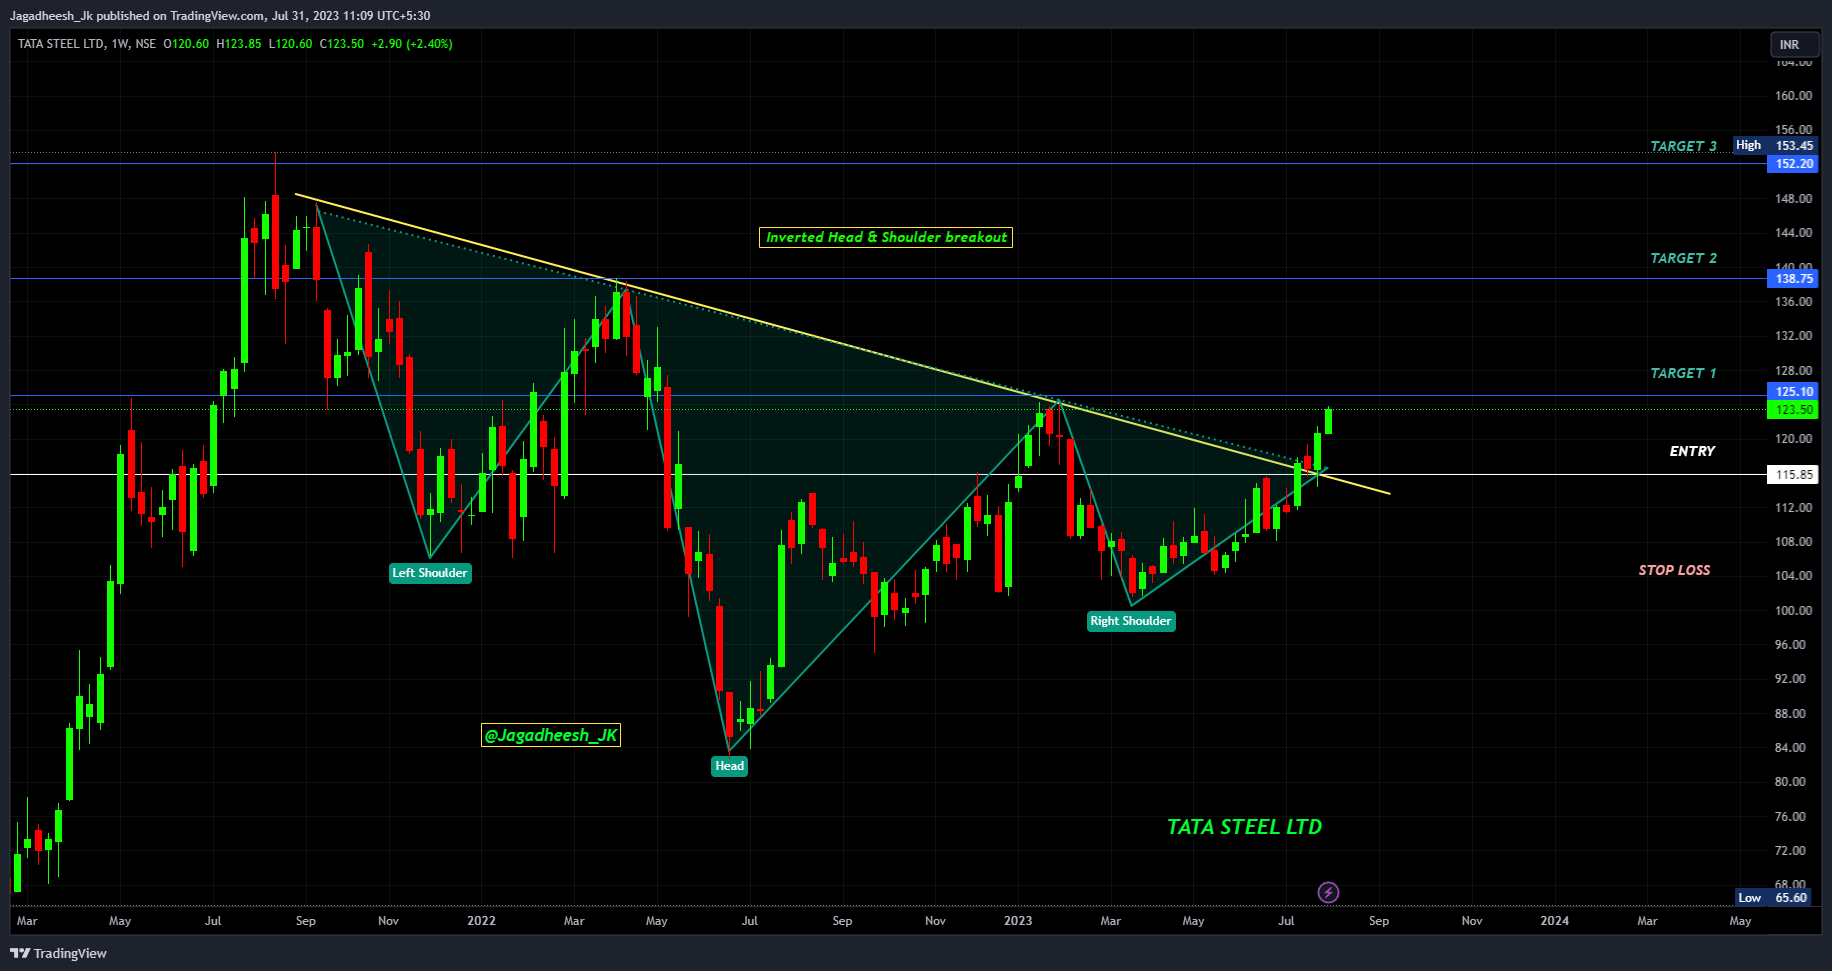Image resolution: width=1832 pixels, height=971 pixels.
Task: Click the 'TARGET 1' label
Action: tap(1683, 373)
